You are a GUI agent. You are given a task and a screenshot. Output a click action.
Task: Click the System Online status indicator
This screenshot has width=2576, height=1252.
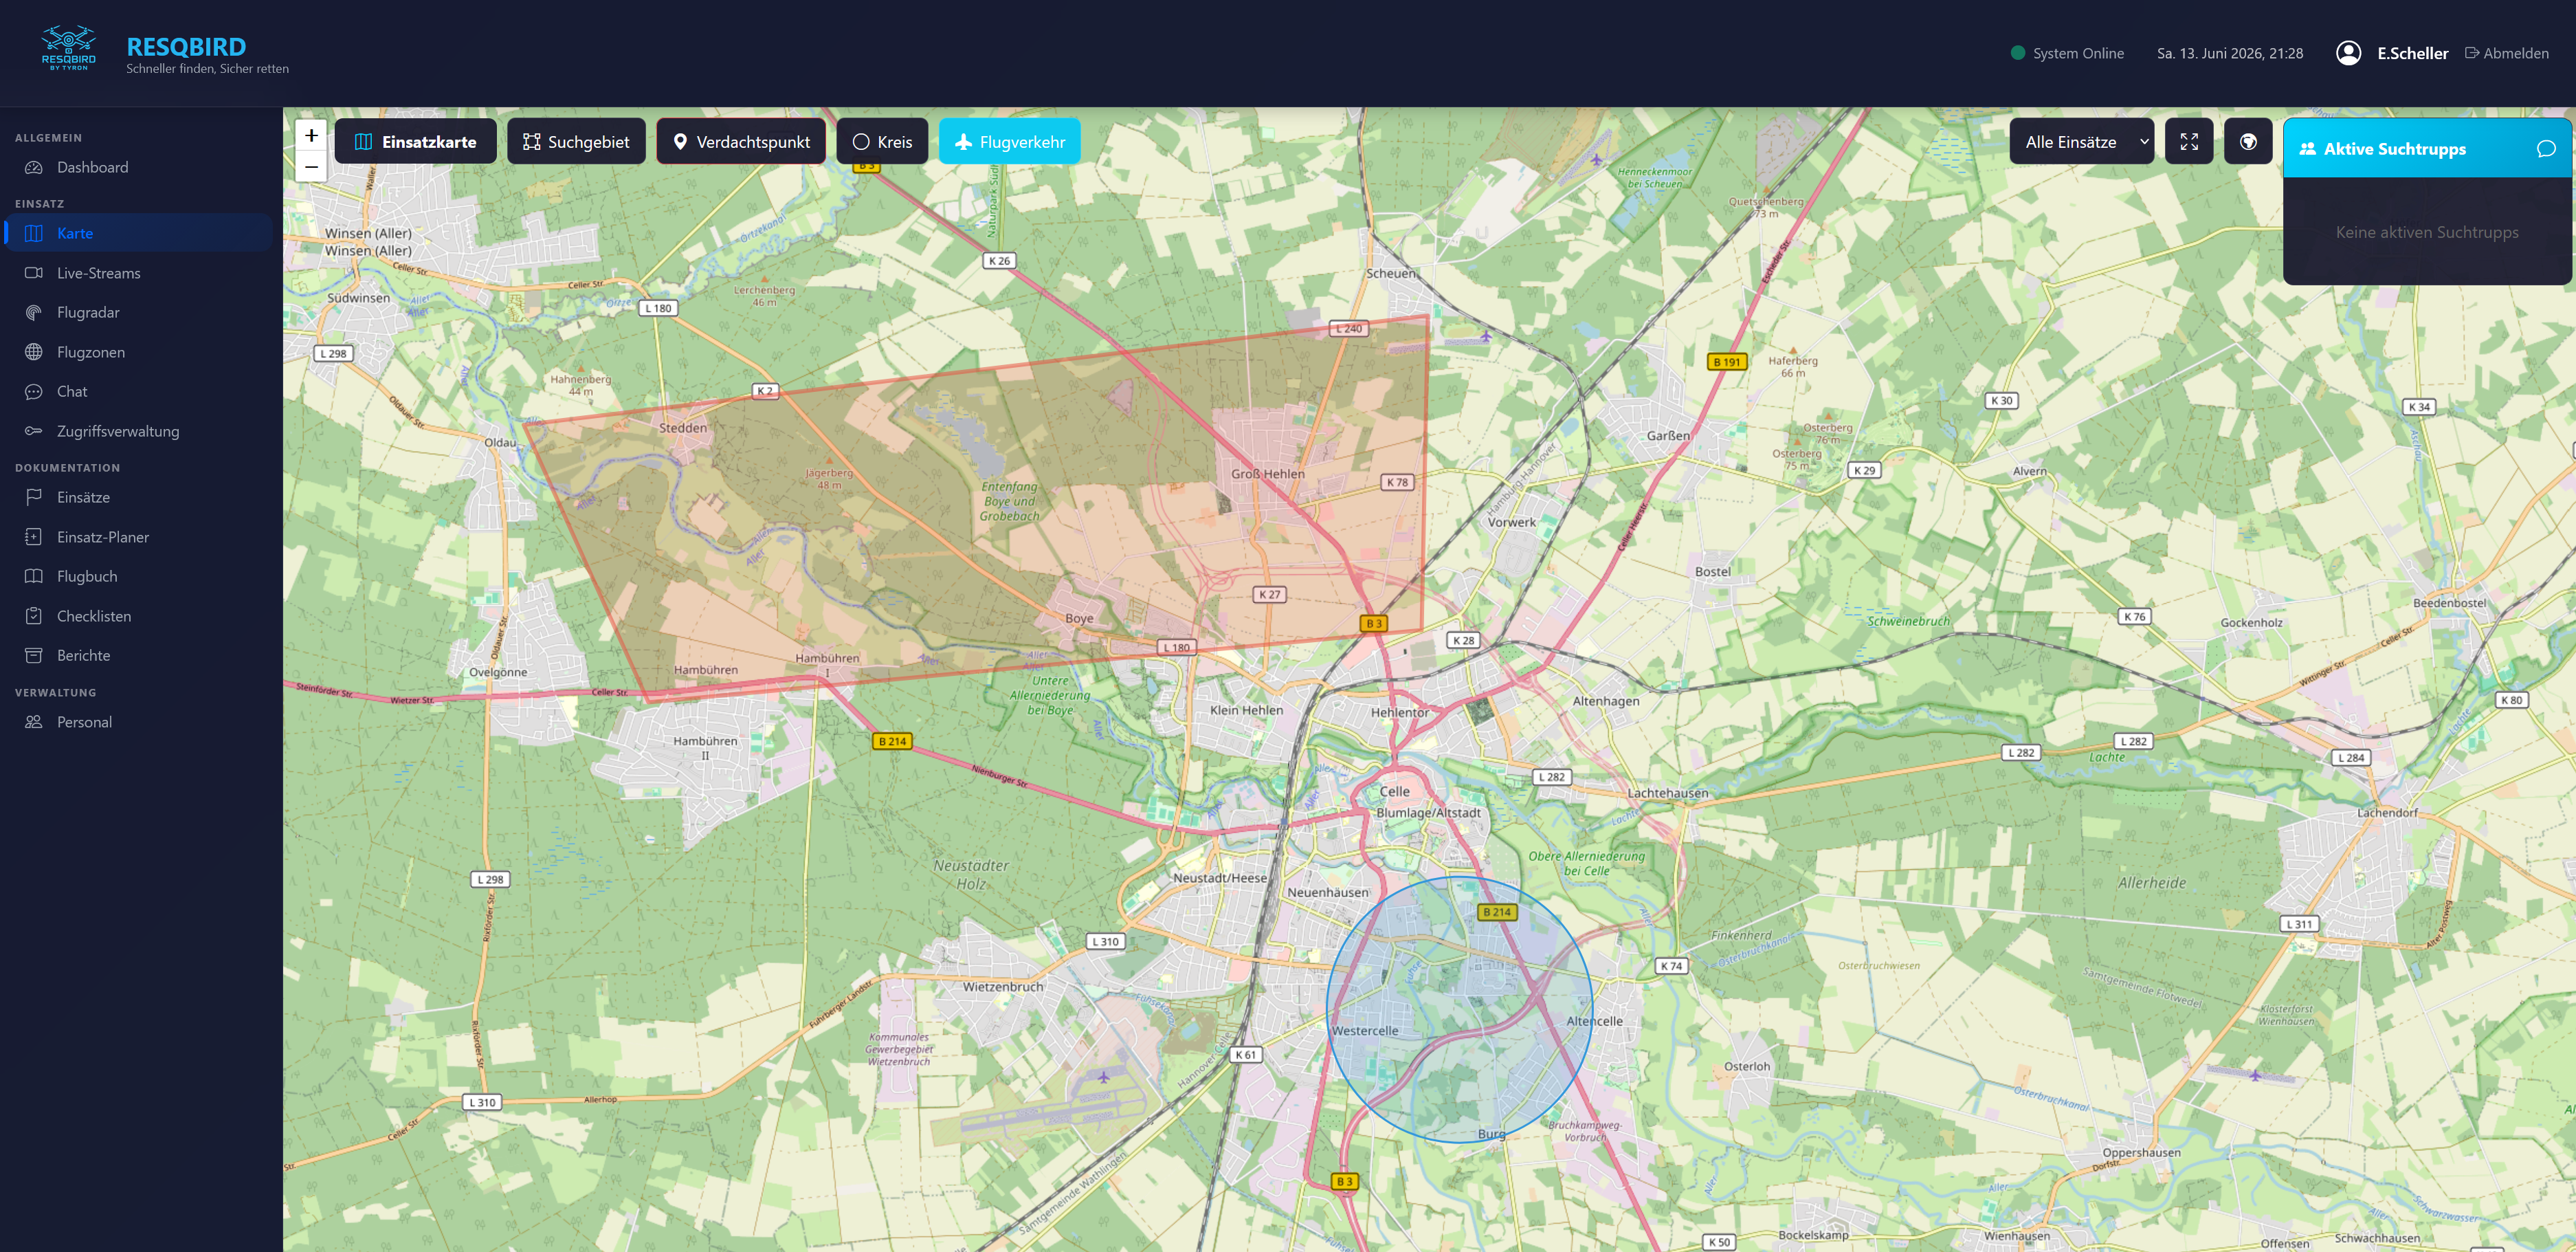(x=2067, y=54)
